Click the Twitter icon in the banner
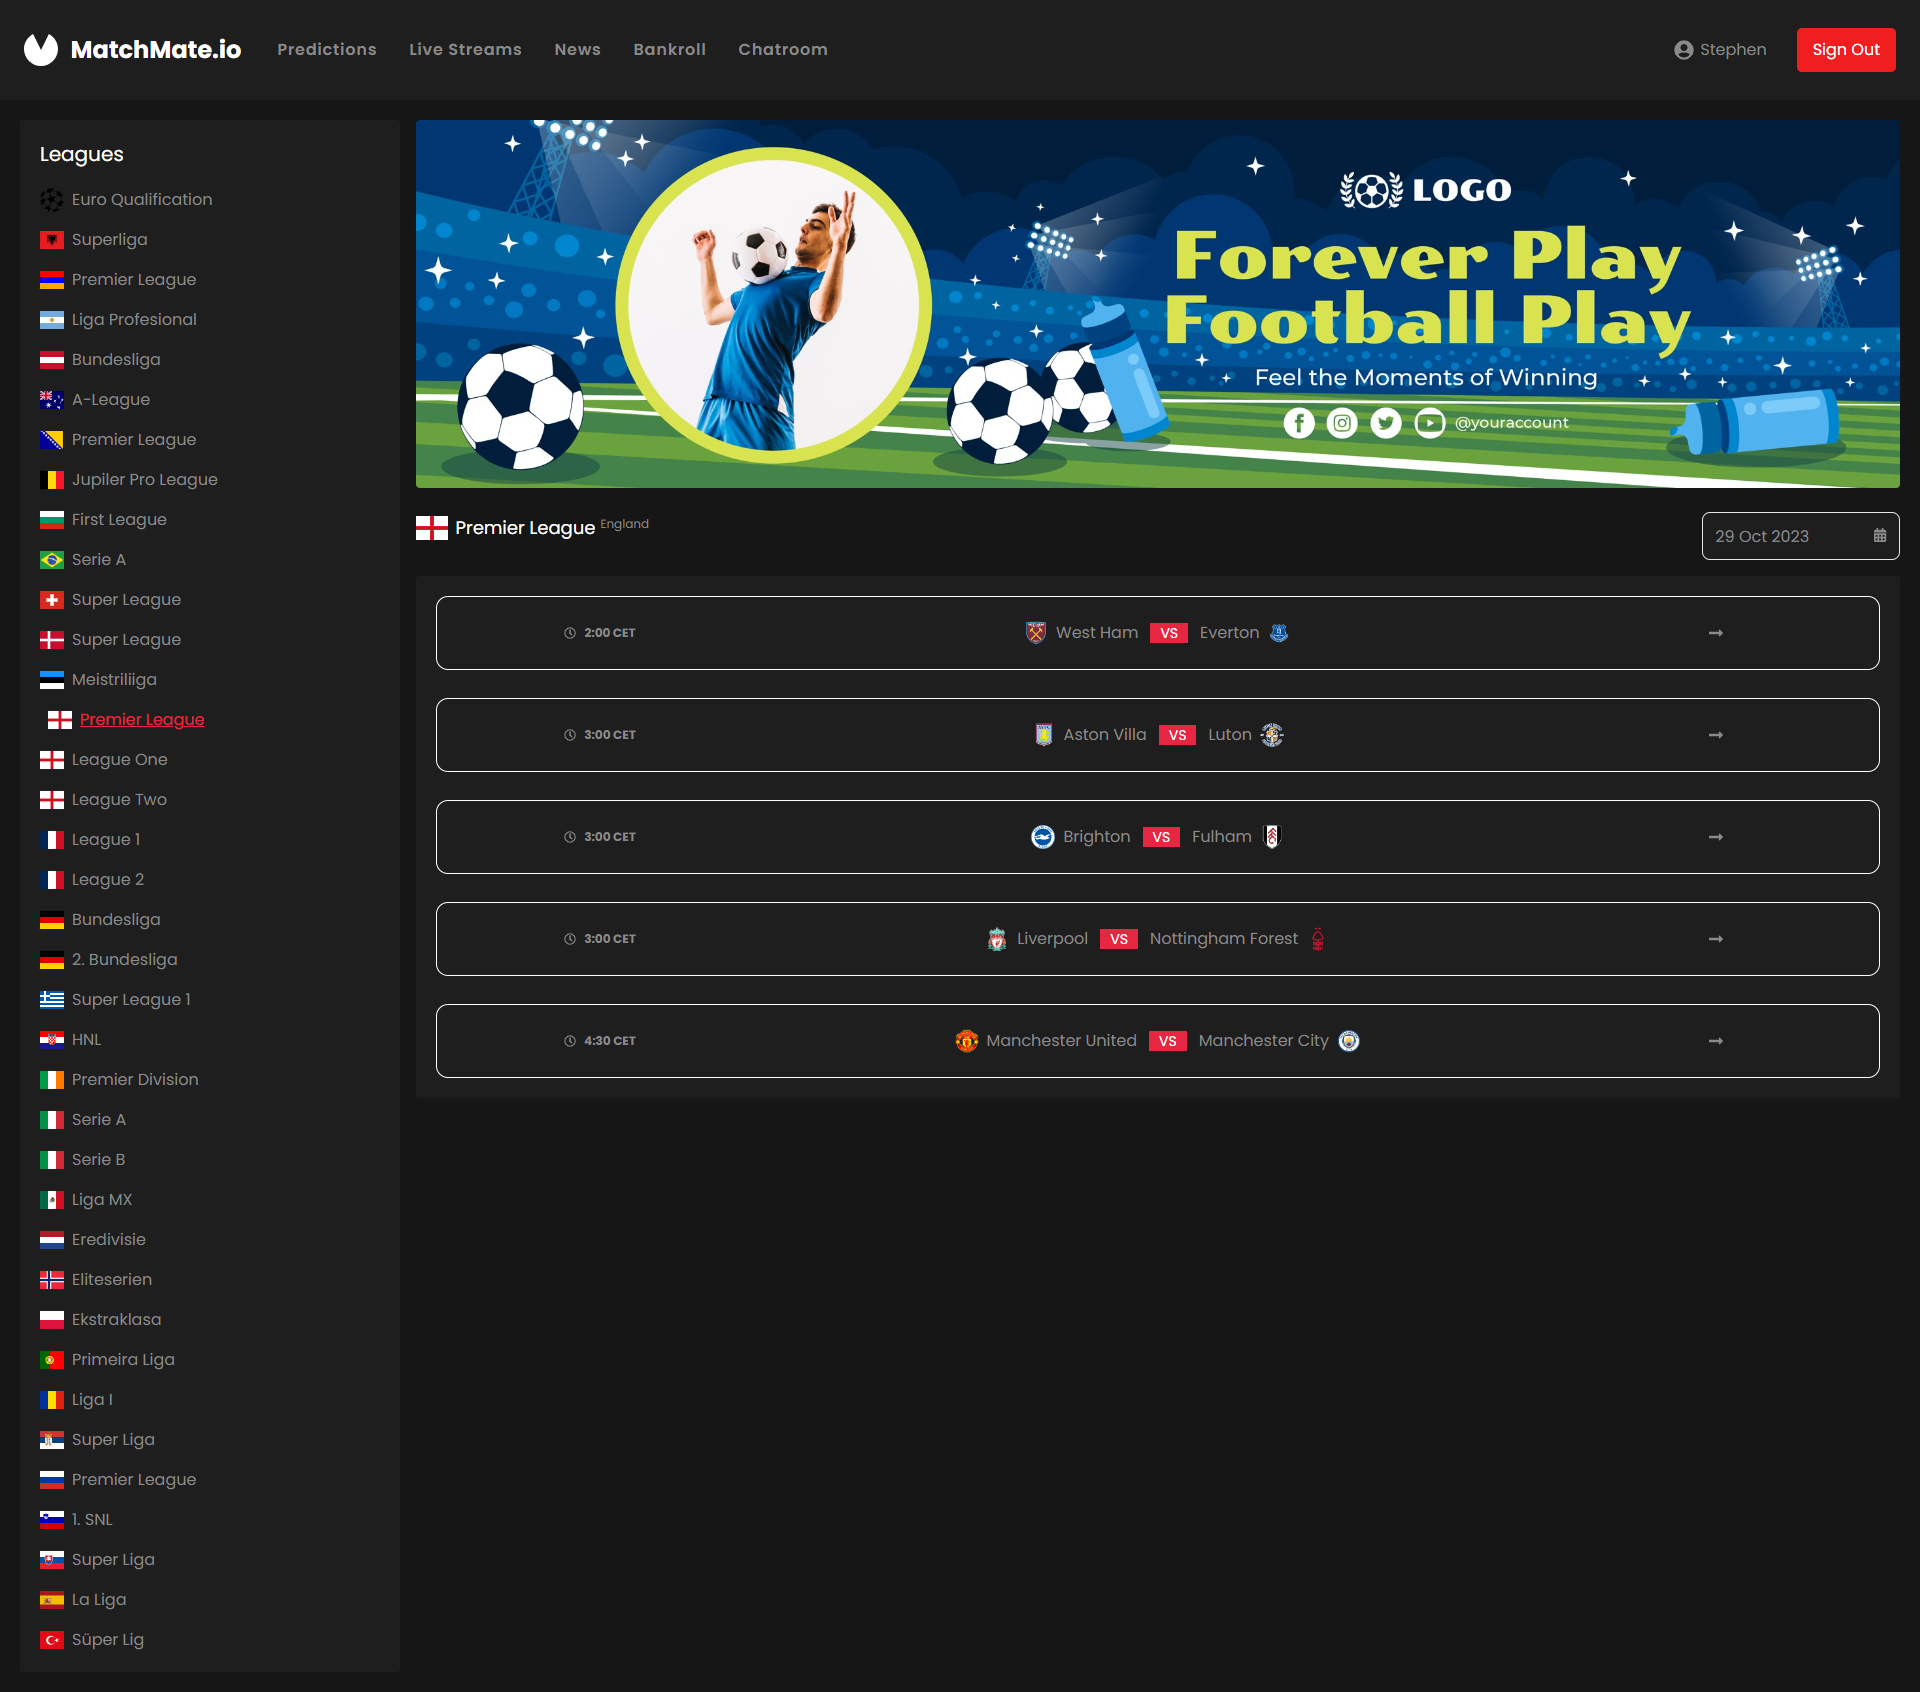 pos(1386,423)
